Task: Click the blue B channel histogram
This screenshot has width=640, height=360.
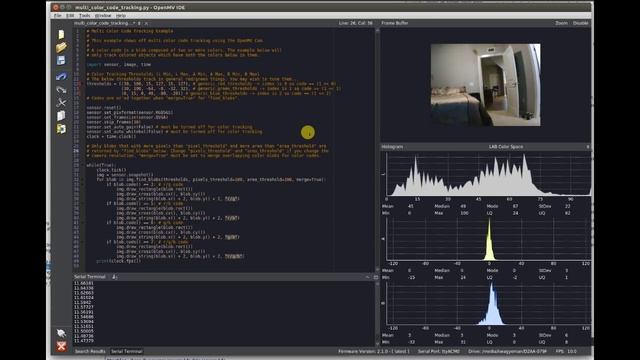Action: pos(489,304)
